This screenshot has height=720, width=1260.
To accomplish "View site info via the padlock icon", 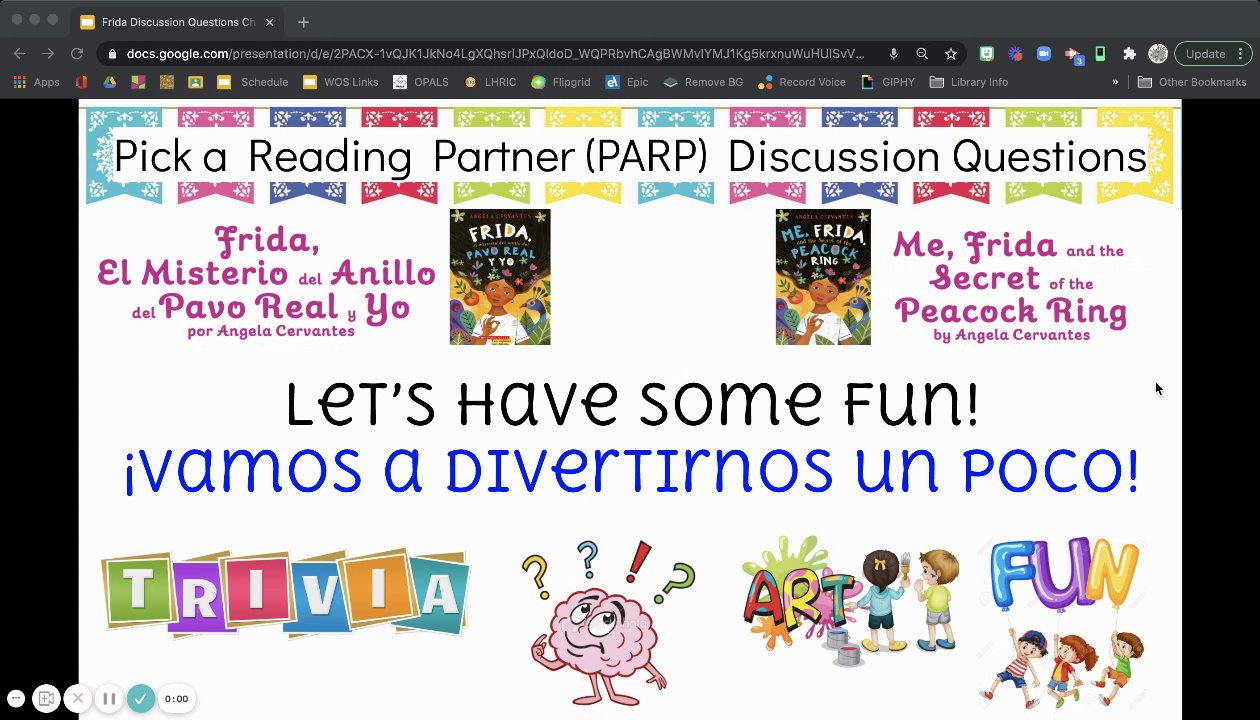I will [x=112, y=54].
